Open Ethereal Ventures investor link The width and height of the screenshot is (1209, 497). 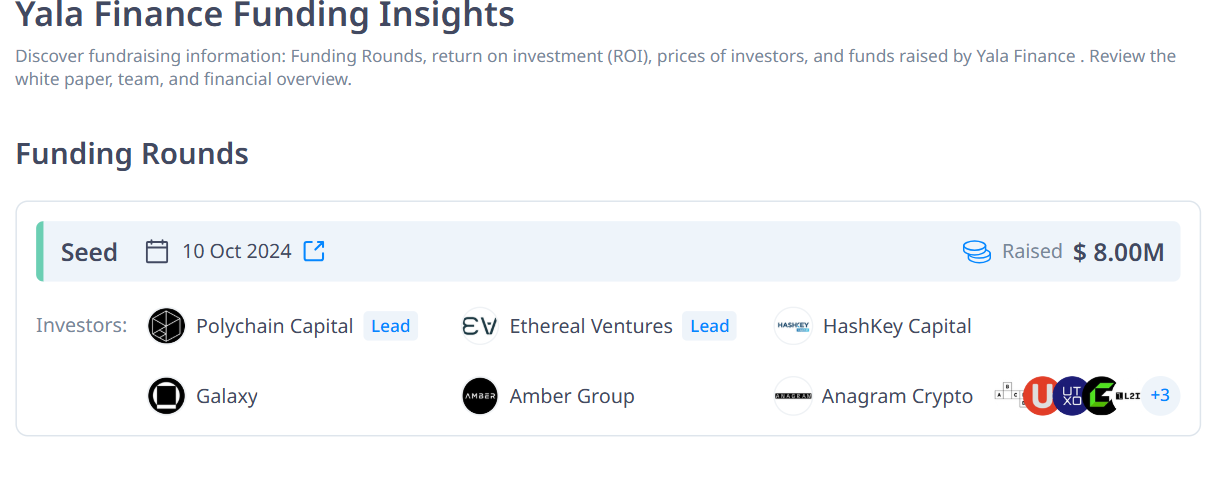(591, 326)
